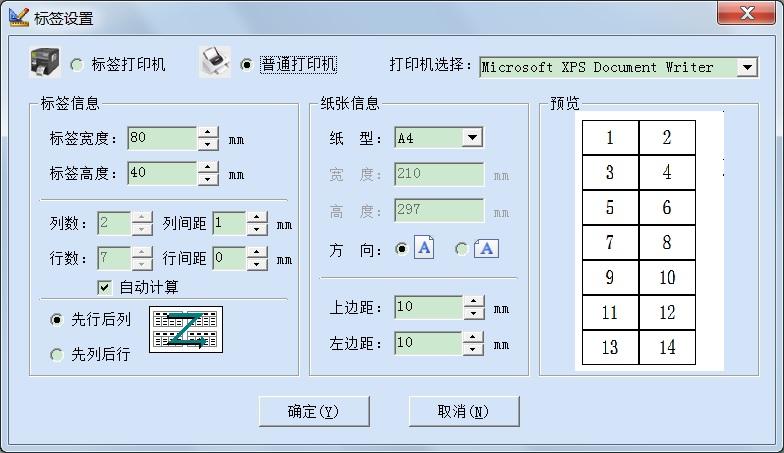784x453 pixels.
Task: Click the 上边距 input field
Action: pyautogui.click(x=428, y=307)
